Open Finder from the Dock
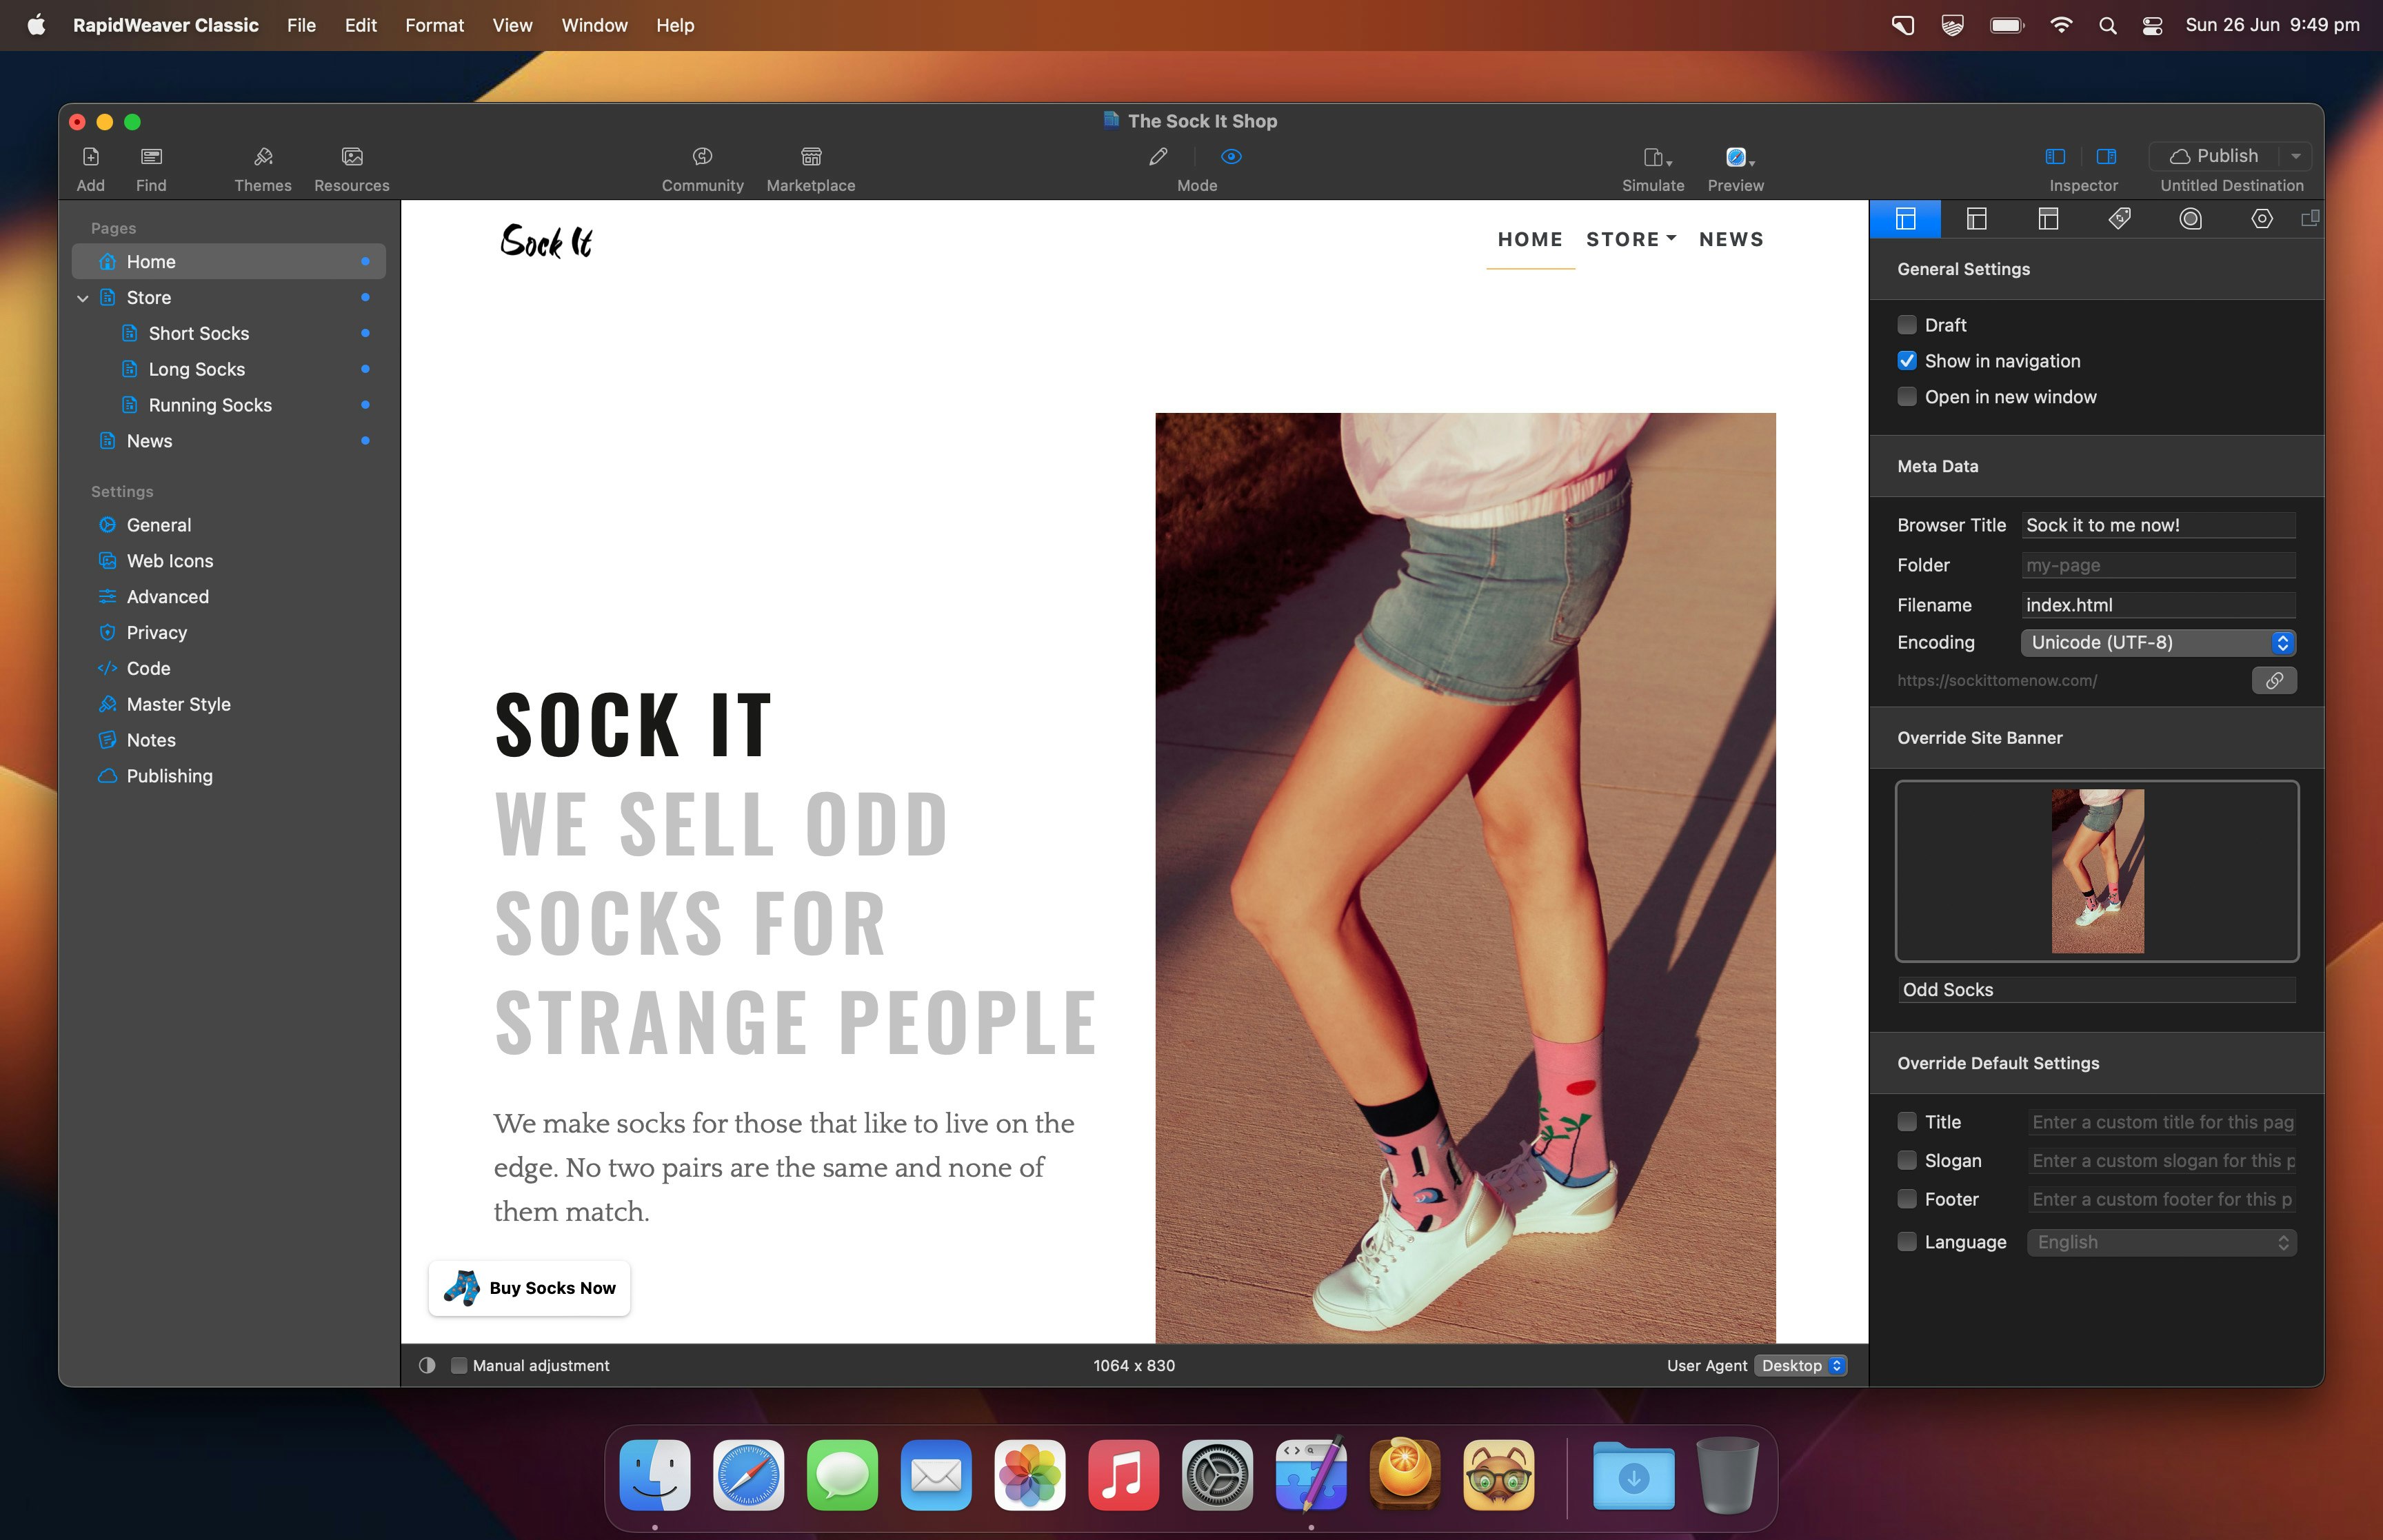The height and width of the screenshot is (1540, 2383). (x=655, y=1475)
